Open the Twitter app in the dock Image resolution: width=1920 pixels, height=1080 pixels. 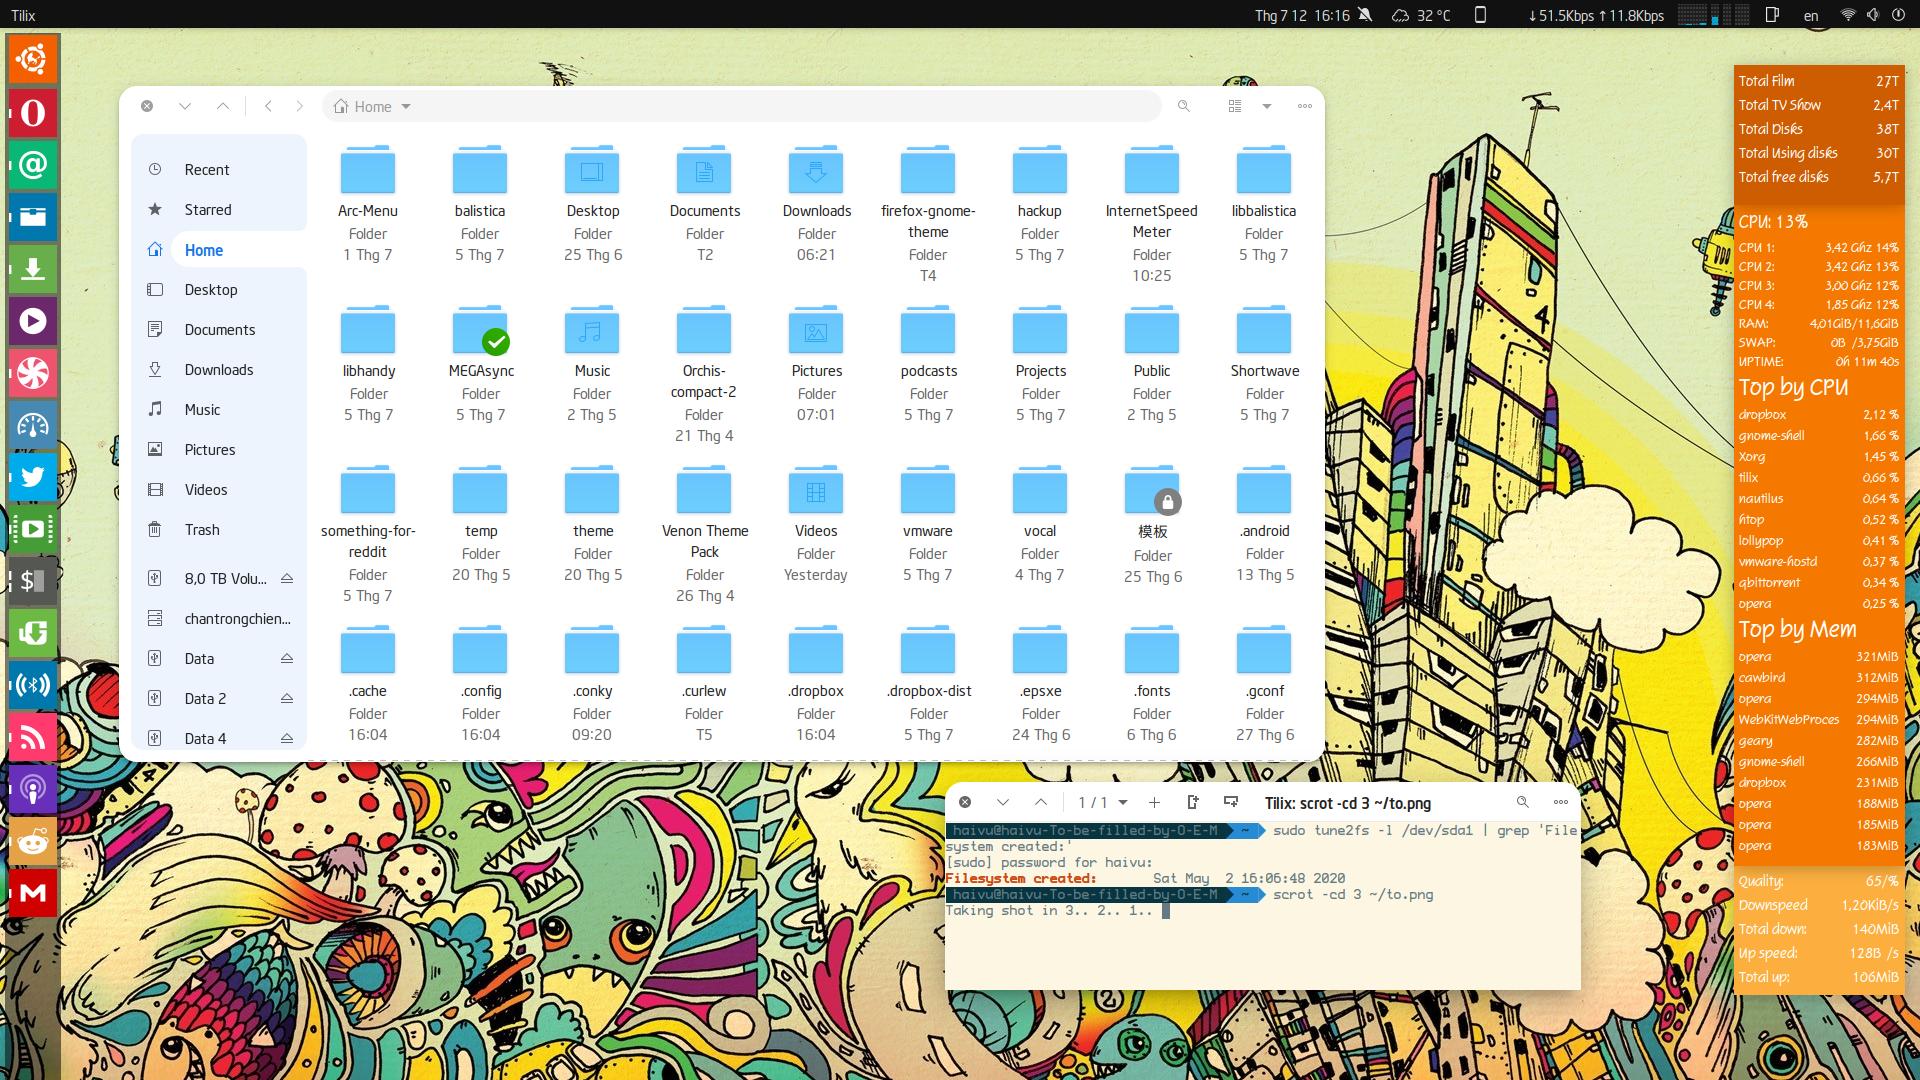coord(33,477)
